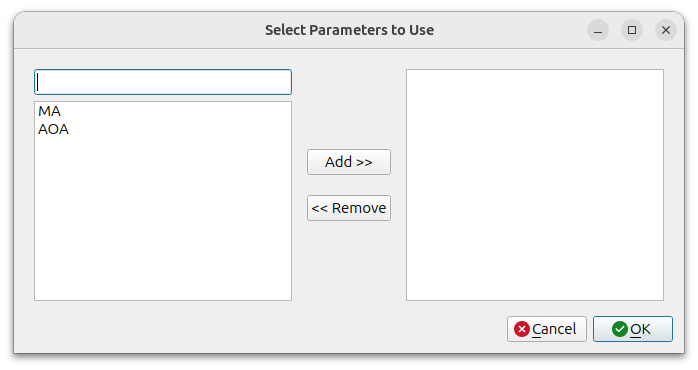Maximize the Select Parameters dialog window
Image resolution: width=698 pixels, height=370 pixels.
pyautogui.click(x=632, y=30)
